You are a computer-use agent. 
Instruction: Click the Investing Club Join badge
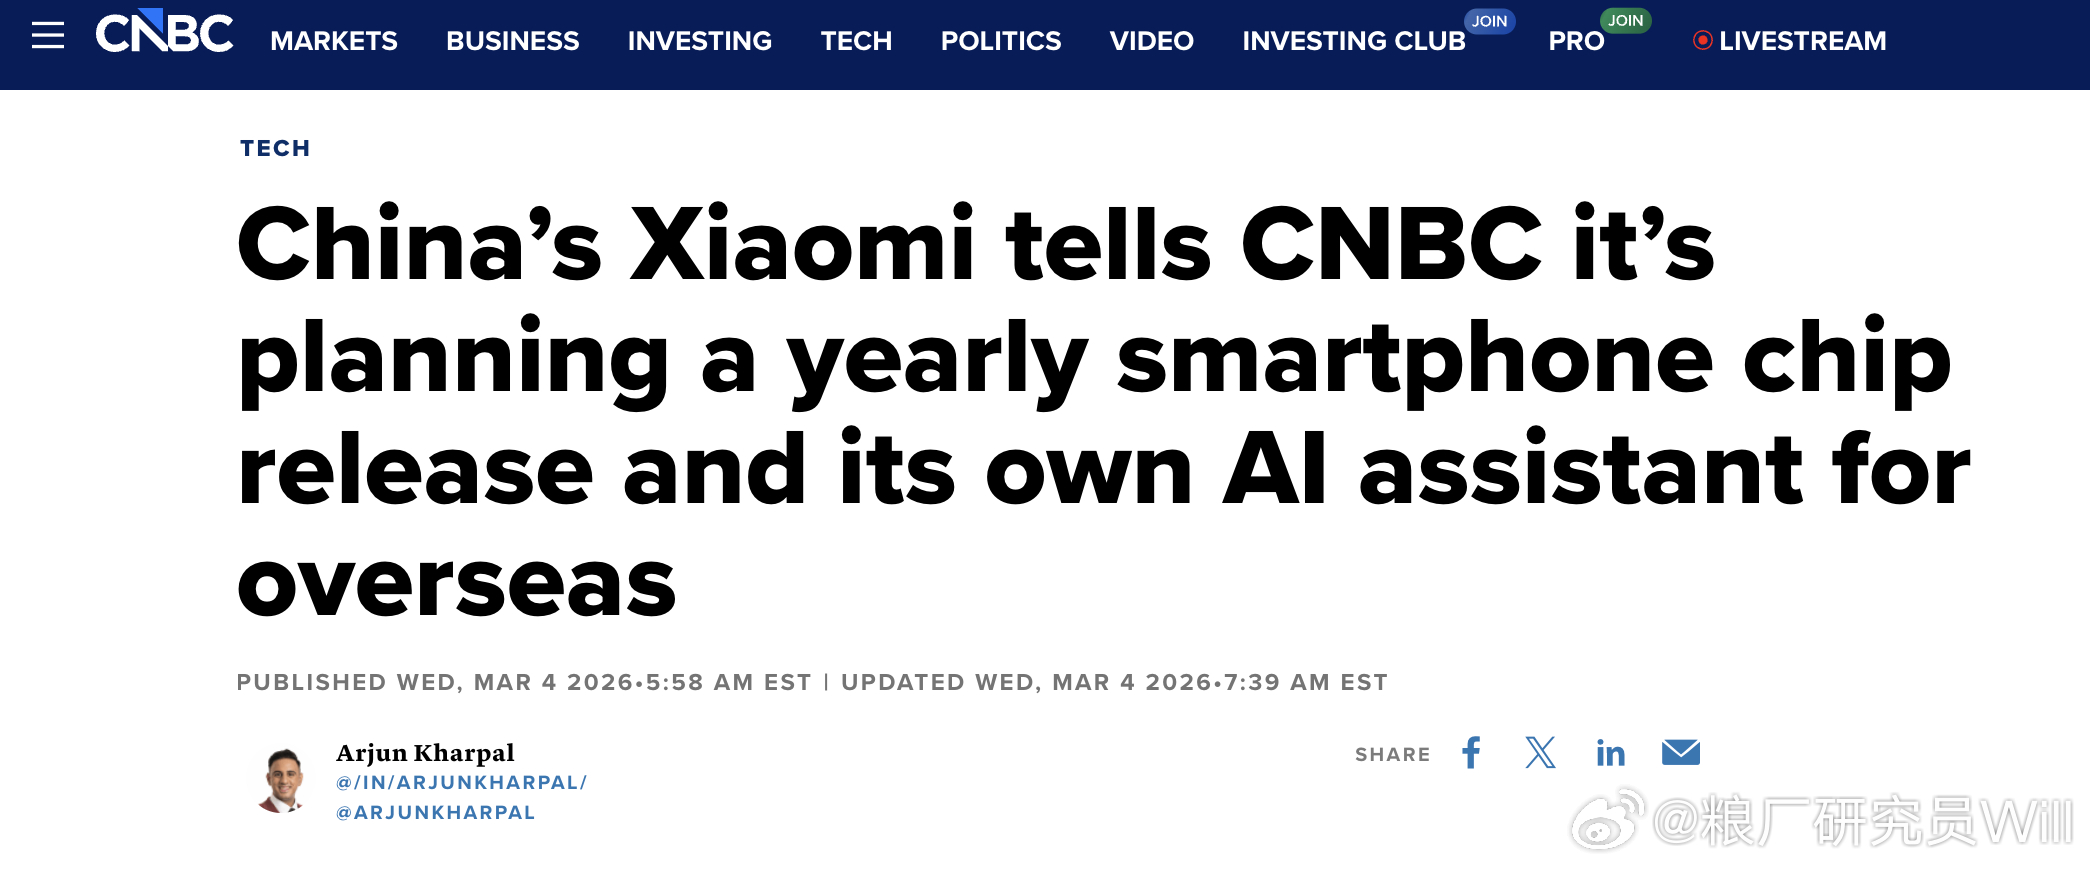pyautogui.click(x=1489, y=21)
